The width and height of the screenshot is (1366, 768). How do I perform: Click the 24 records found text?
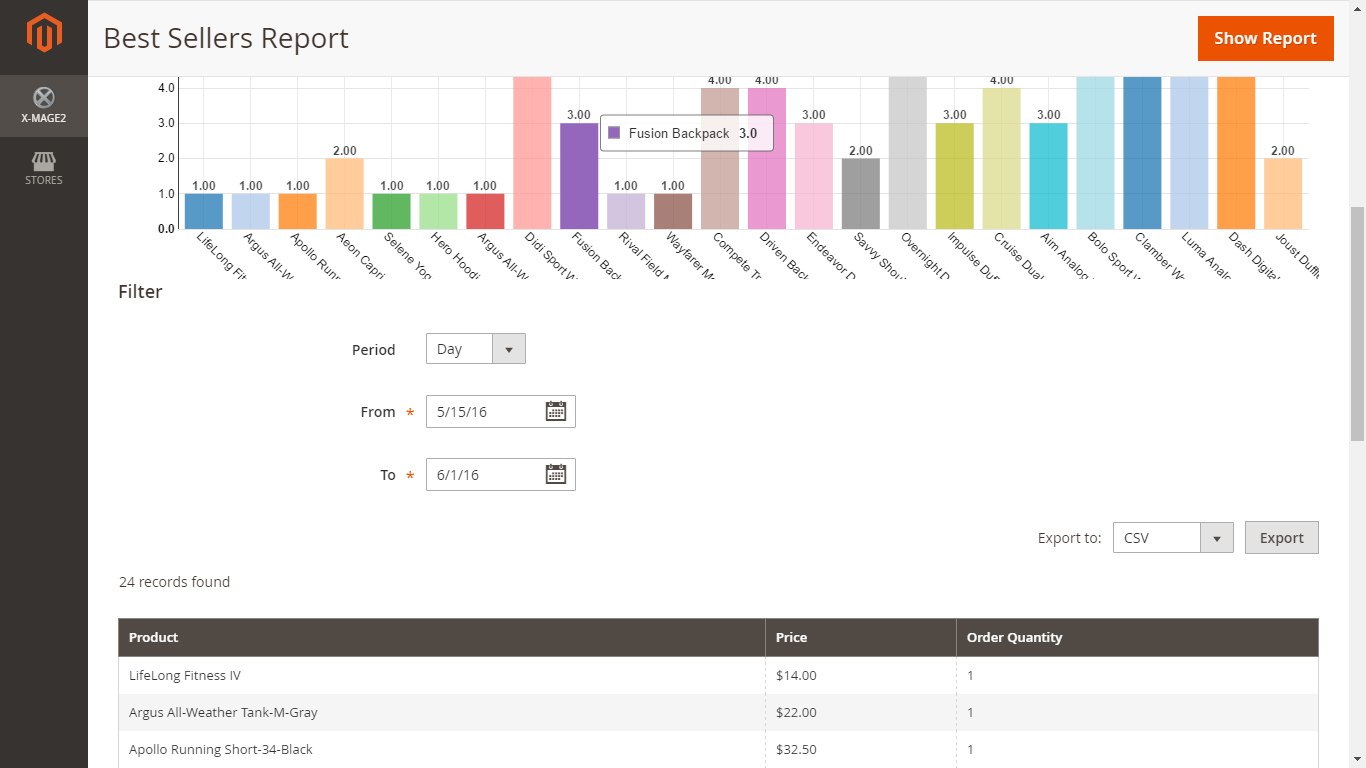(174, 582)
